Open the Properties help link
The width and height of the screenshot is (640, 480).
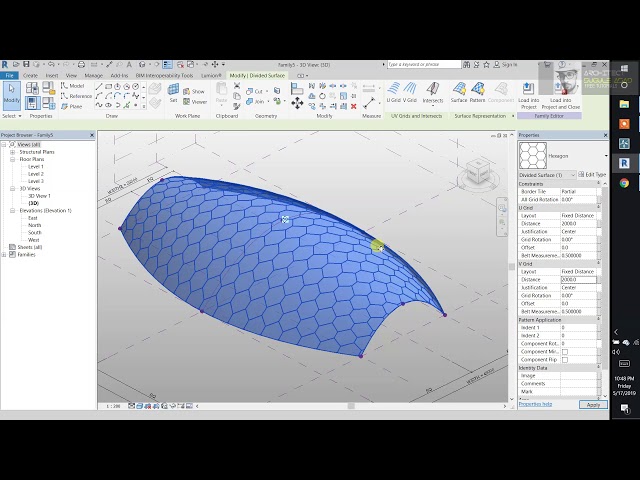coord(535,404)
